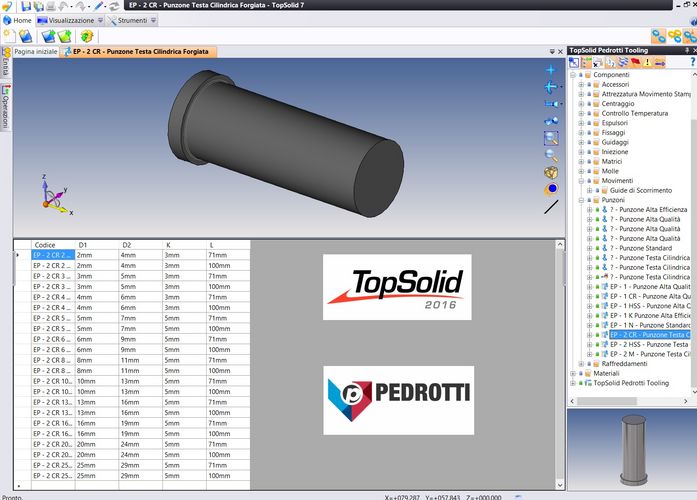This screenshot has height=500, width=697.
Task: Click the pin icon on TopSolid Pedrotti Tooling panel
Action: click(684, 49)
